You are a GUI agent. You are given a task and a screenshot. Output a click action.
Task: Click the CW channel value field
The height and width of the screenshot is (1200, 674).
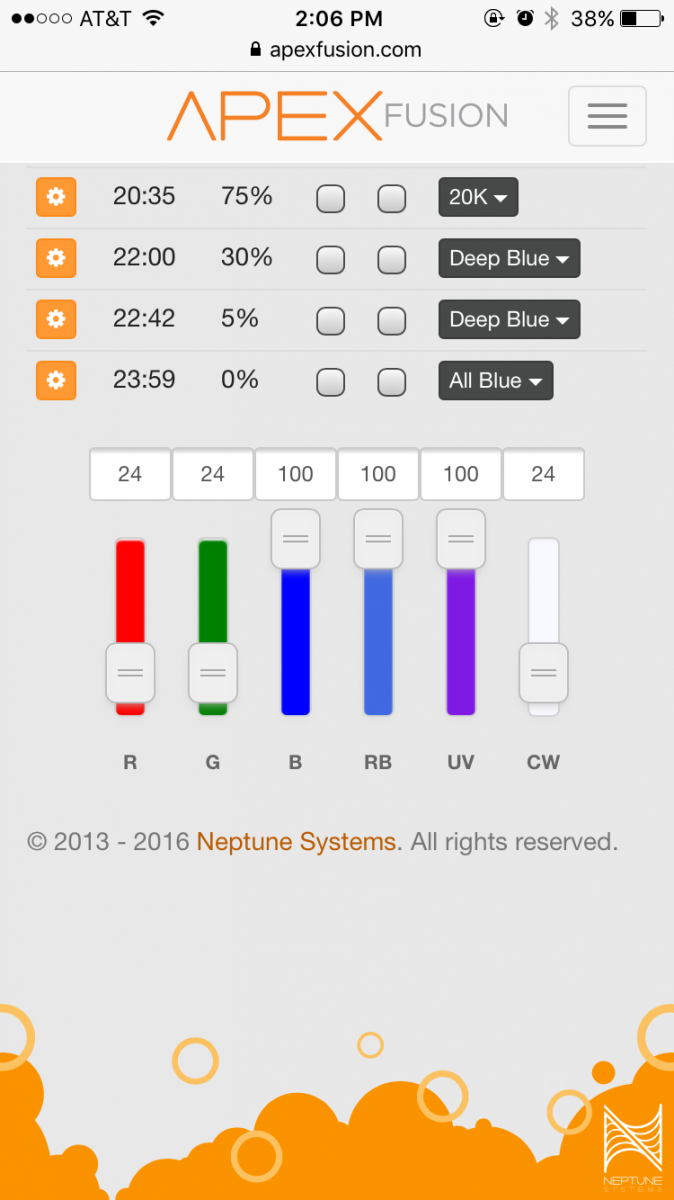[543, 474]
